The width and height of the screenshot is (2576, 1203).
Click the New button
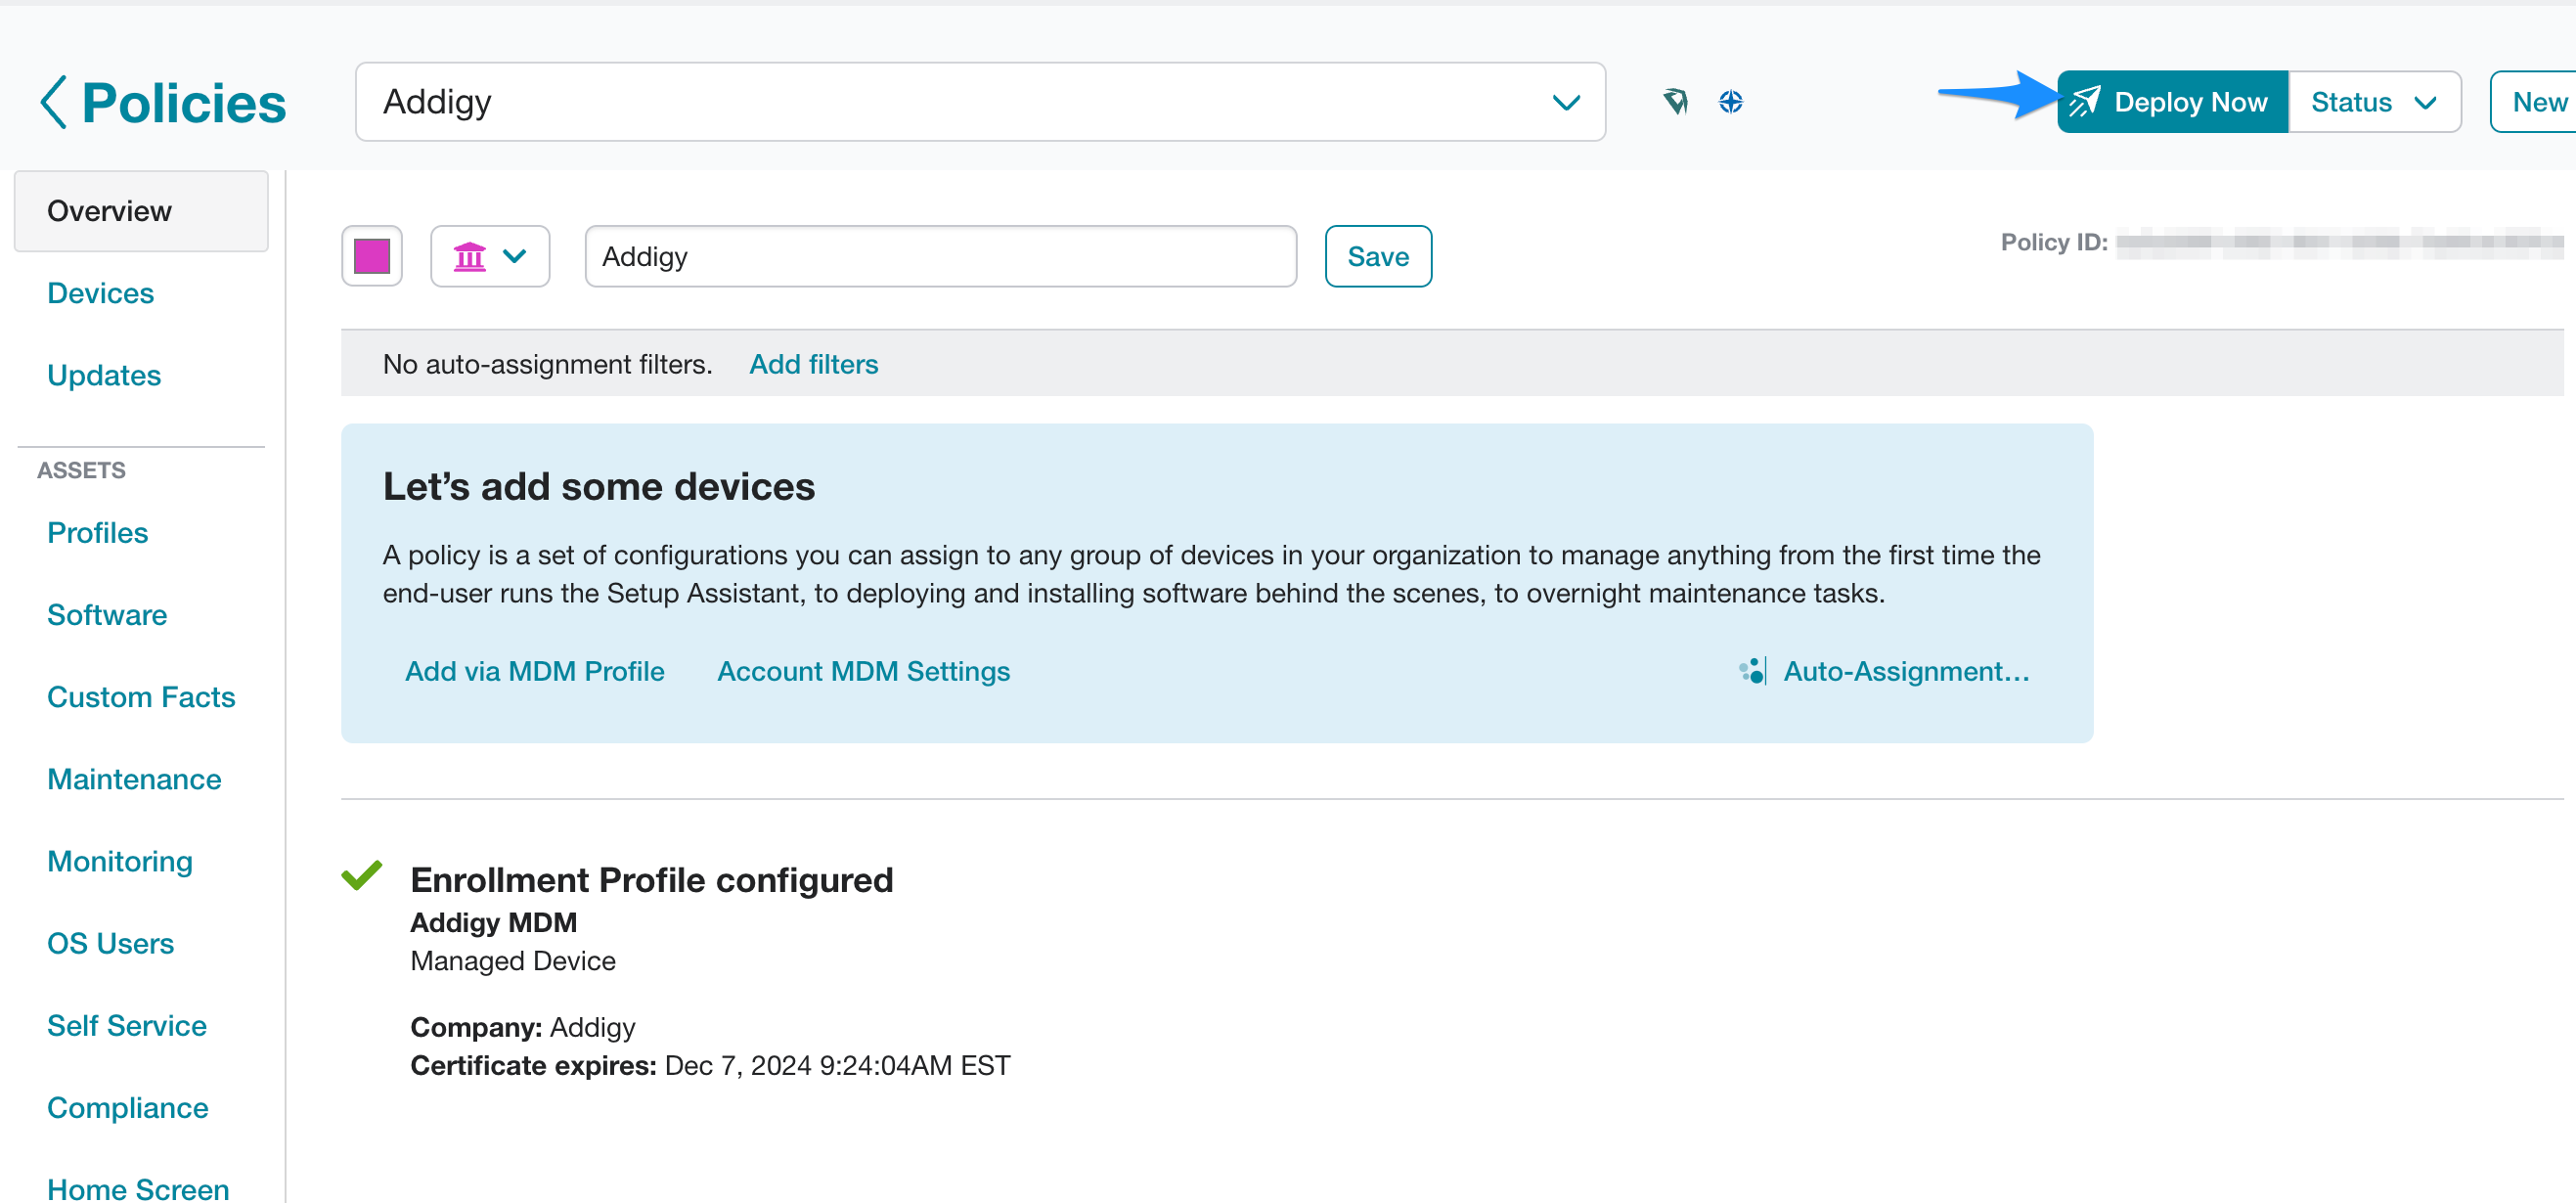click(x=2536, y=102)
